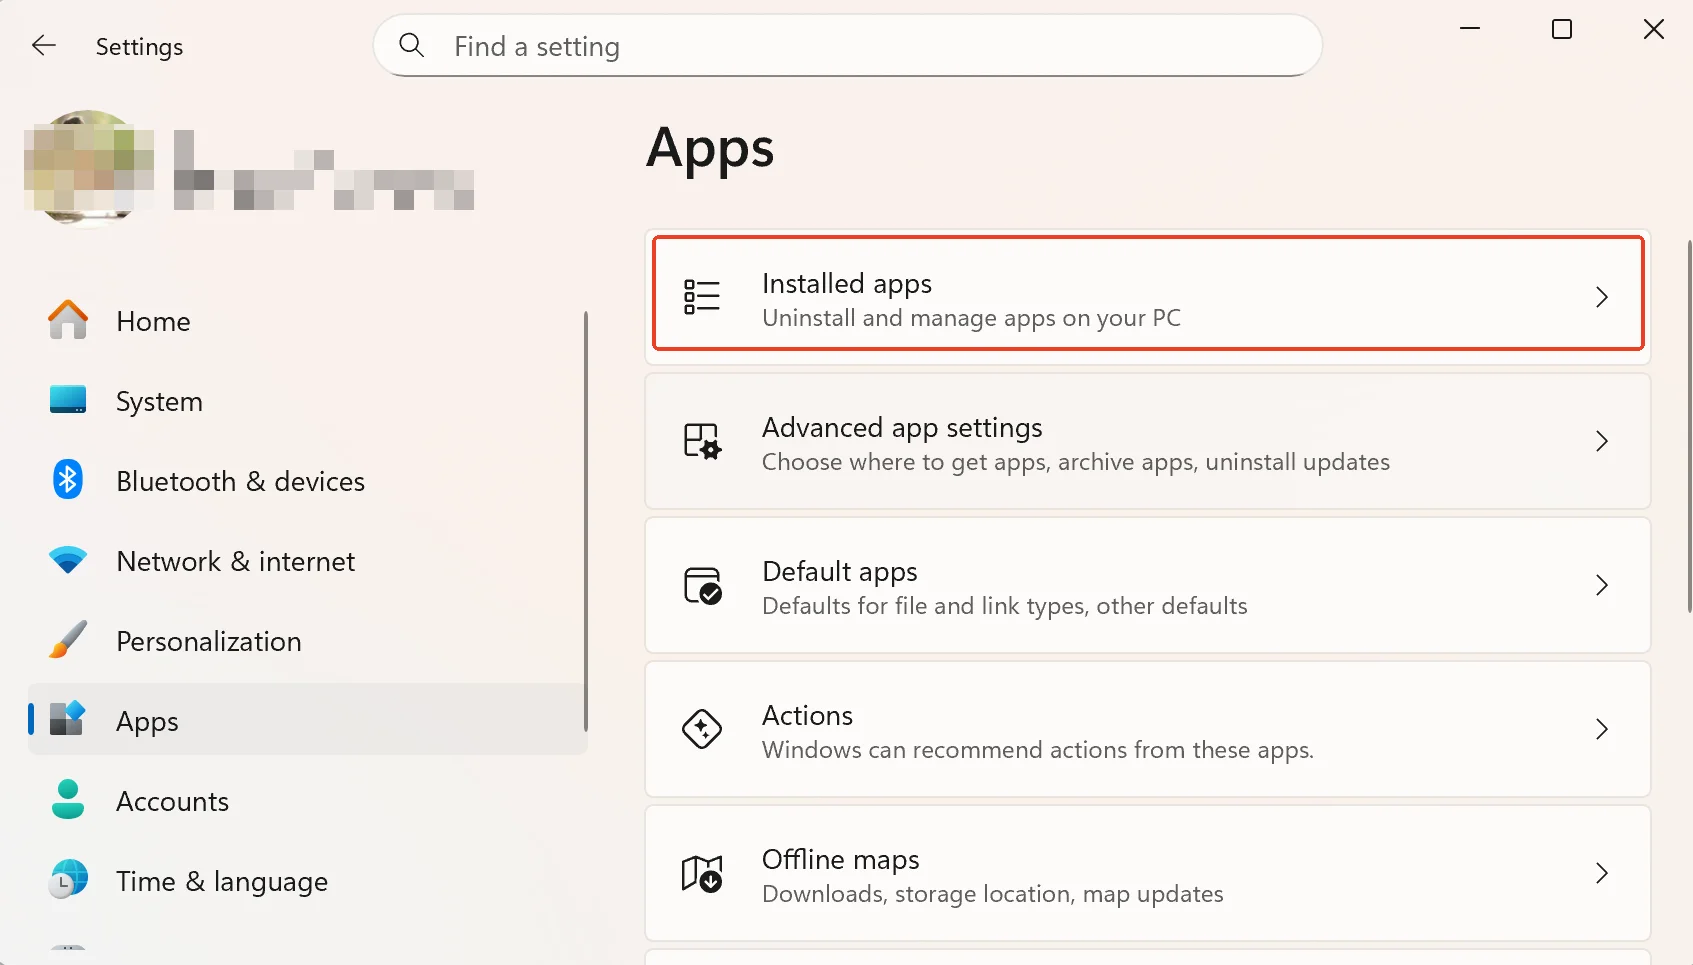Click the search magnifier icon

coord(411,45)
